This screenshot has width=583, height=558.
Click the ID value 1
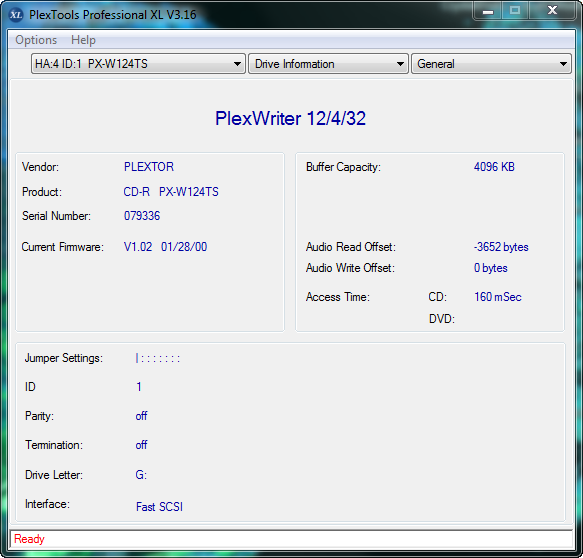pyautogui.click(x=139, y=387)
